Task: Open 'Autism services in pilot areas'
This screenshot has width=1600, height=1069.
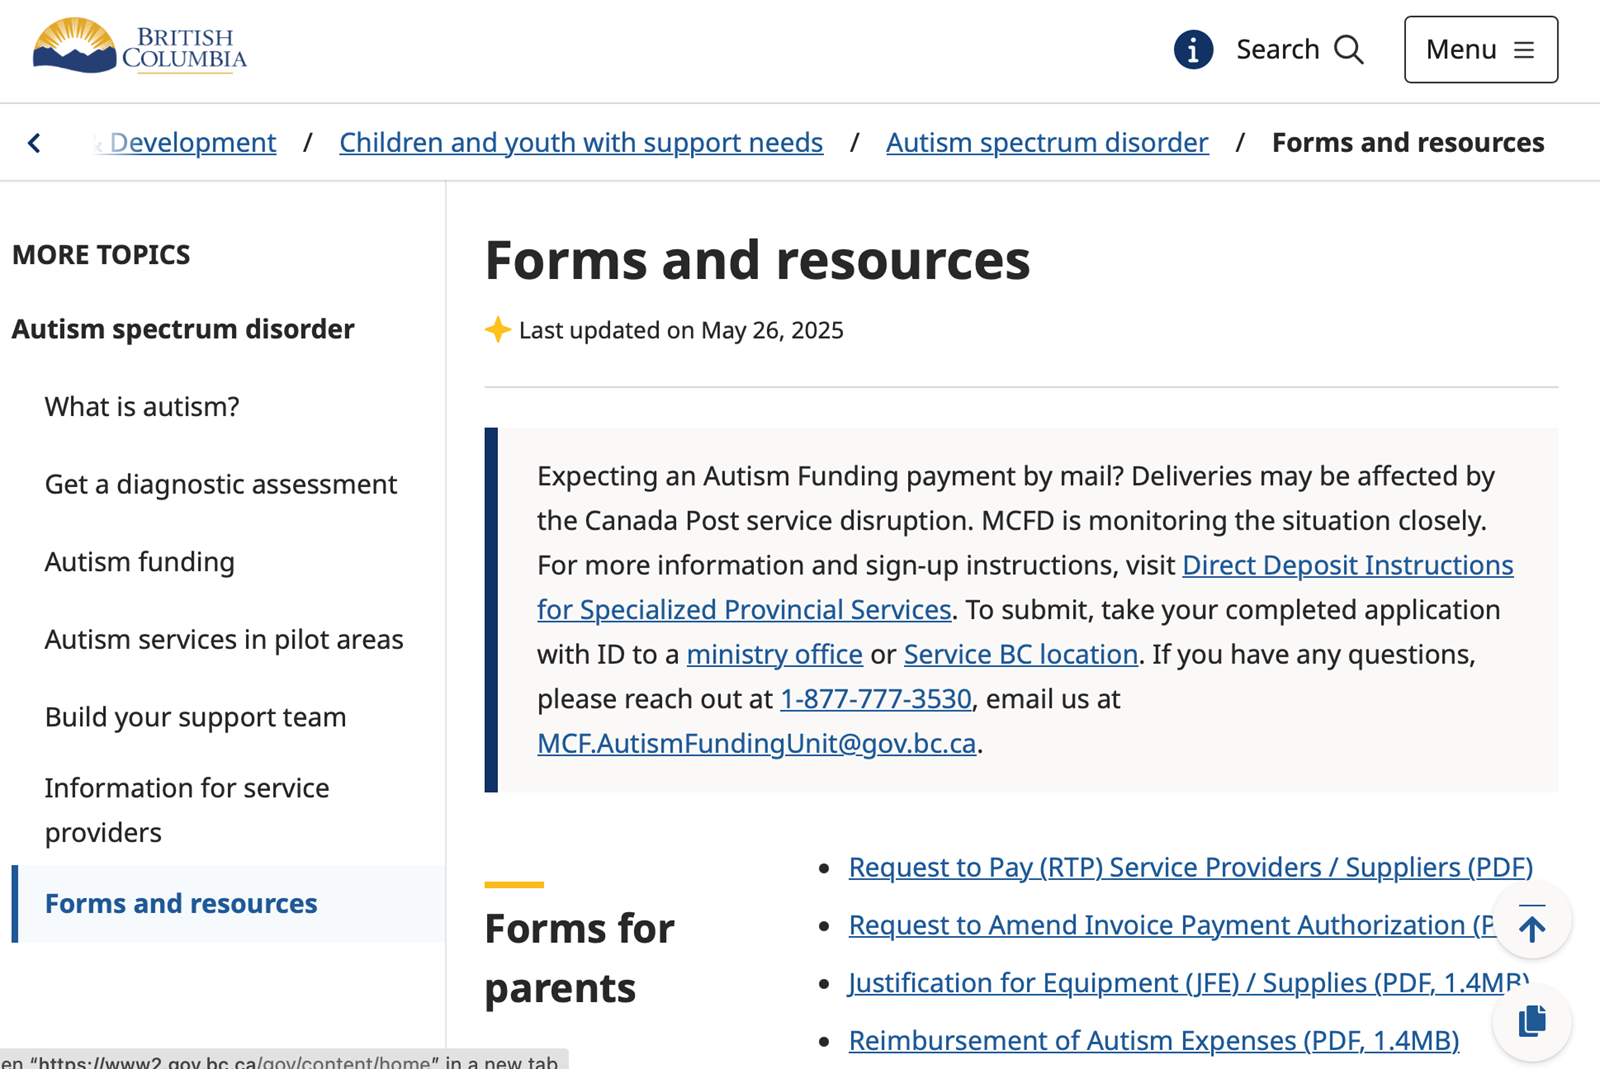Action: pyautogui.click(x=224, y=639)
